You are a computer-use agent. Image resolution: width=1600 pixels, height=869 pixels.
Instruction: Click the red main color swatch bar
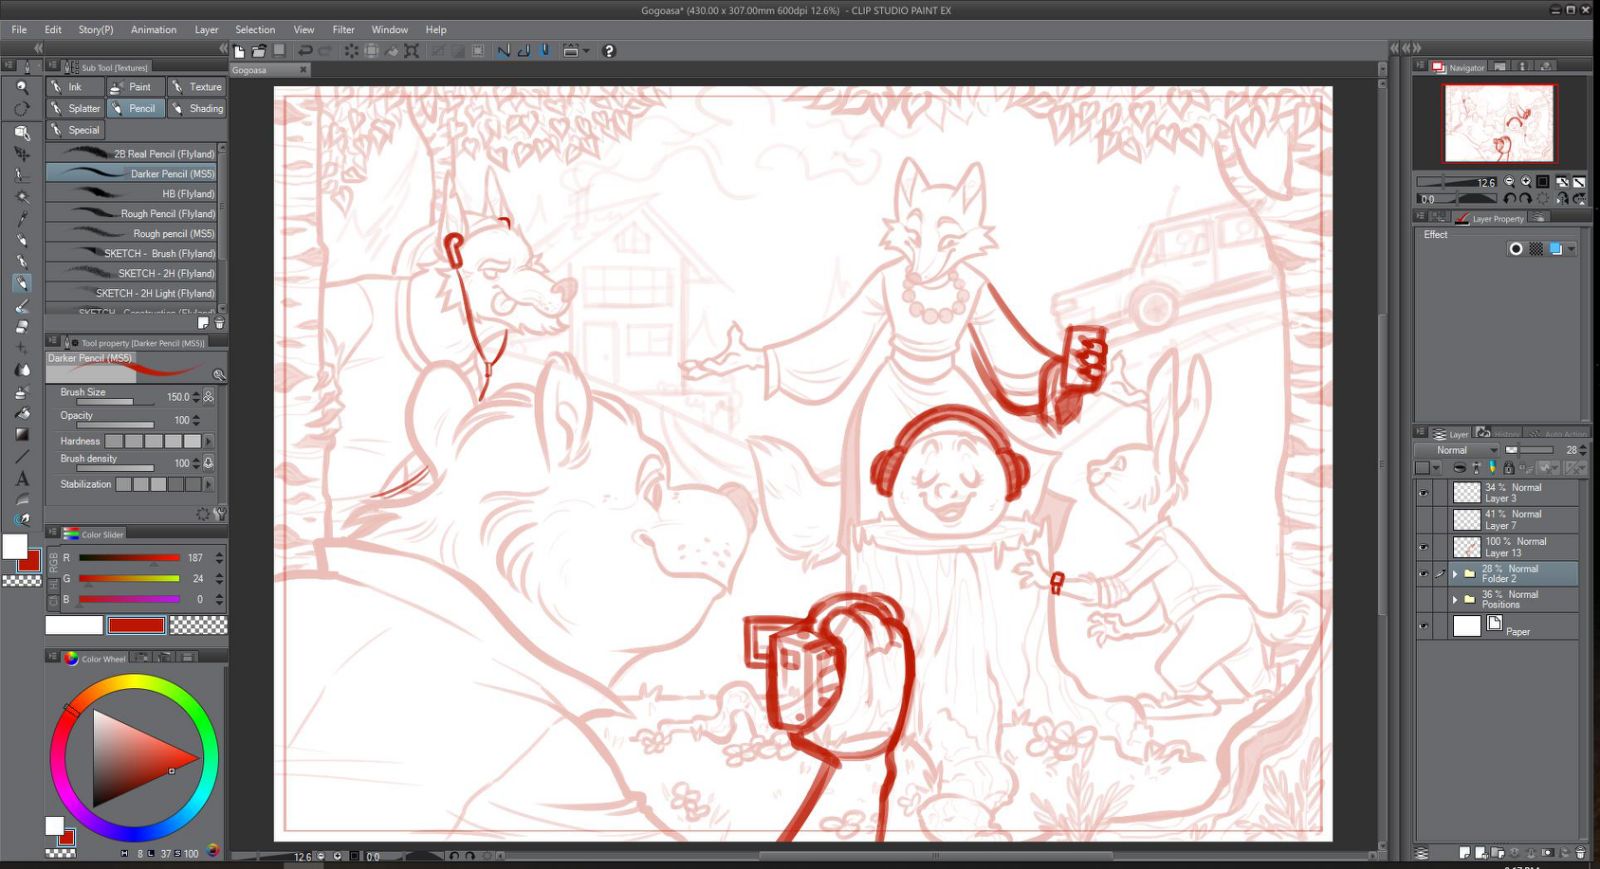tap(136, 626)
